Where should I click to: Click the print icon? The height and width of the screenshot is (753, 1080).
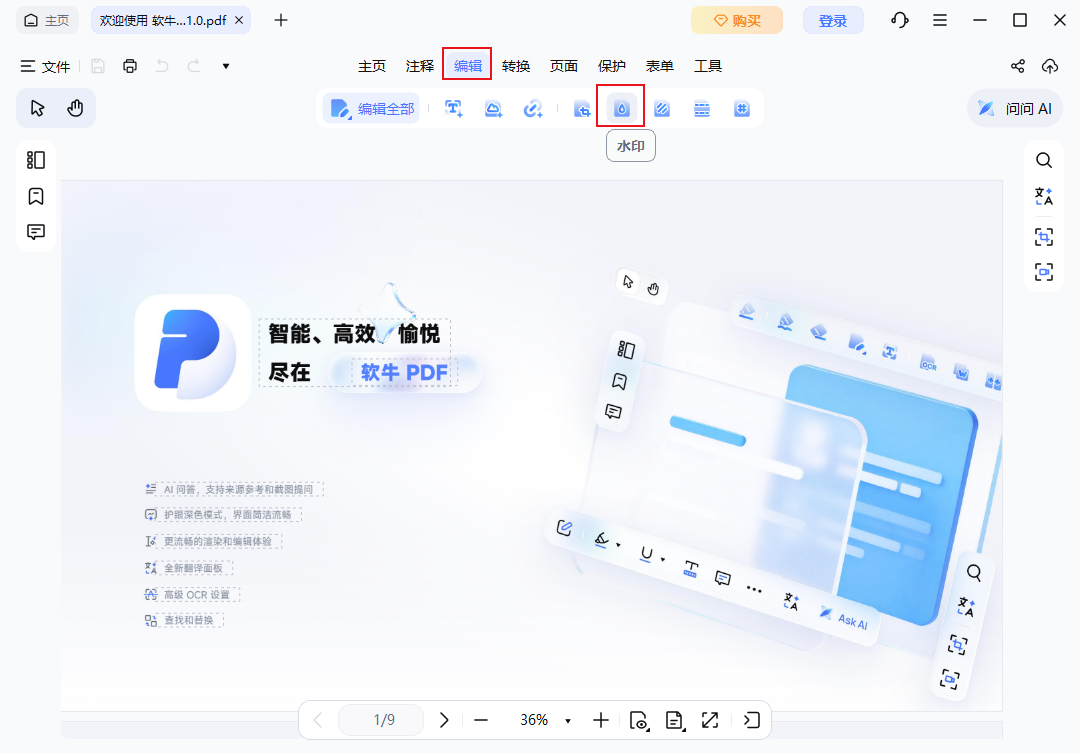[x=130, y=66]
